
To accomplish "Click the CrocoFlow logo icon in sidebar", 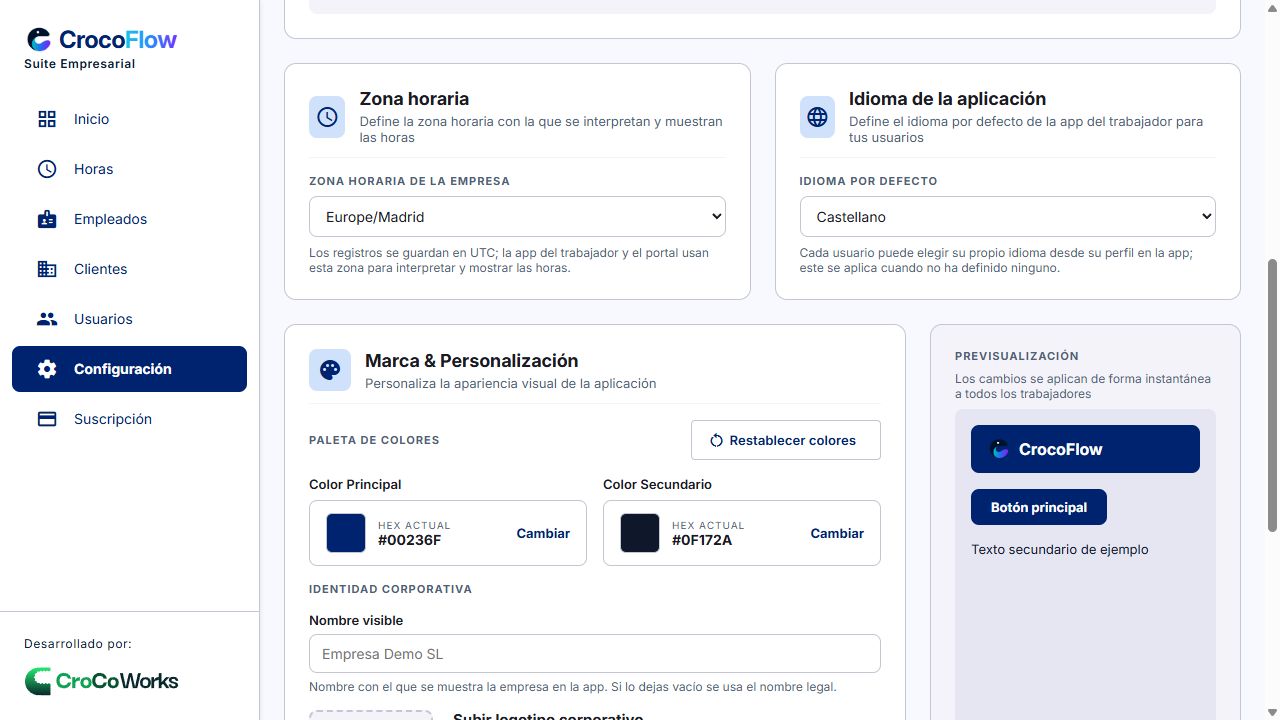I will pos(39,40).
